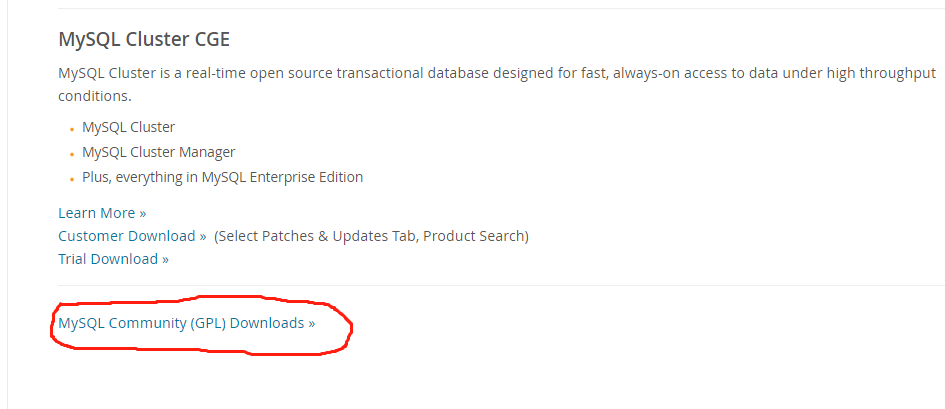
Task: Click the left vertical page border
Action: pos(8,200)
